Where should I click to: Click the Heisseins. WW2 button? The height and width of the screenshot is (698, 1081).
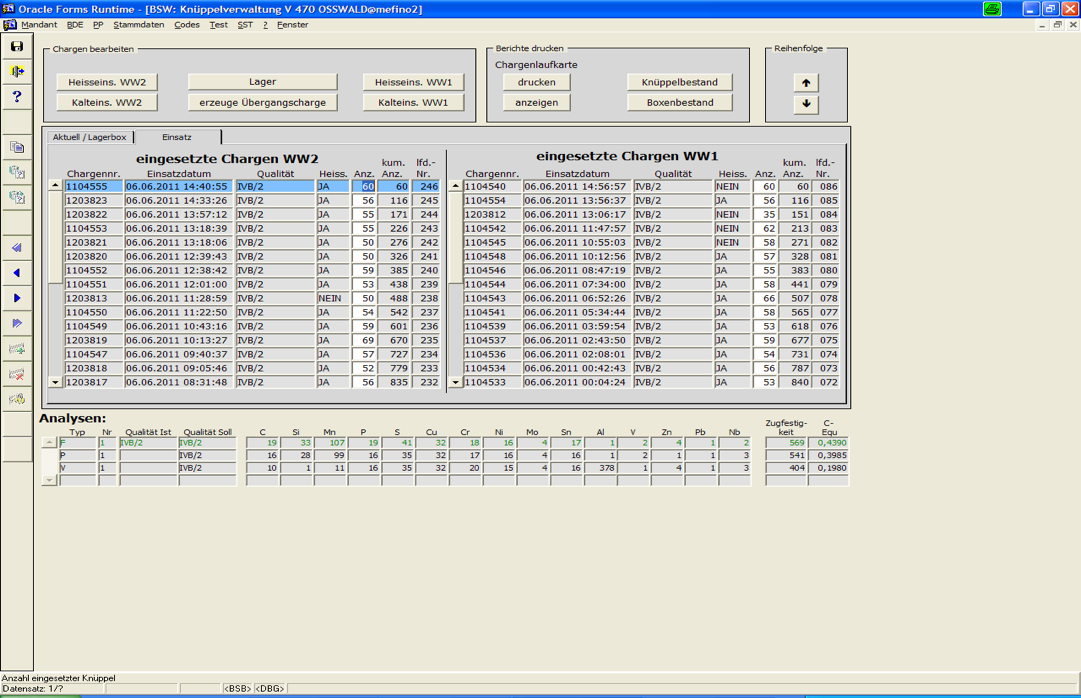(107, 82)
